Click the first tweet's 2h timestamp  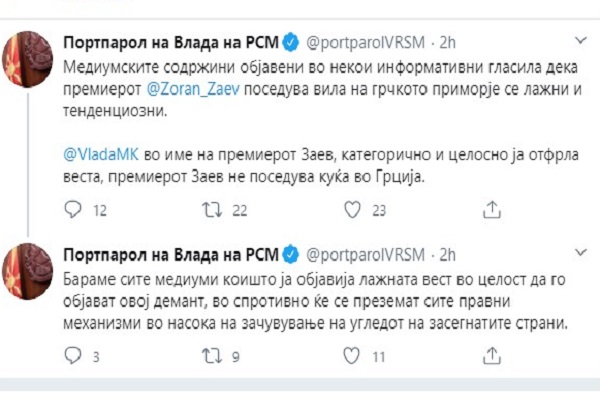(447, 42)
